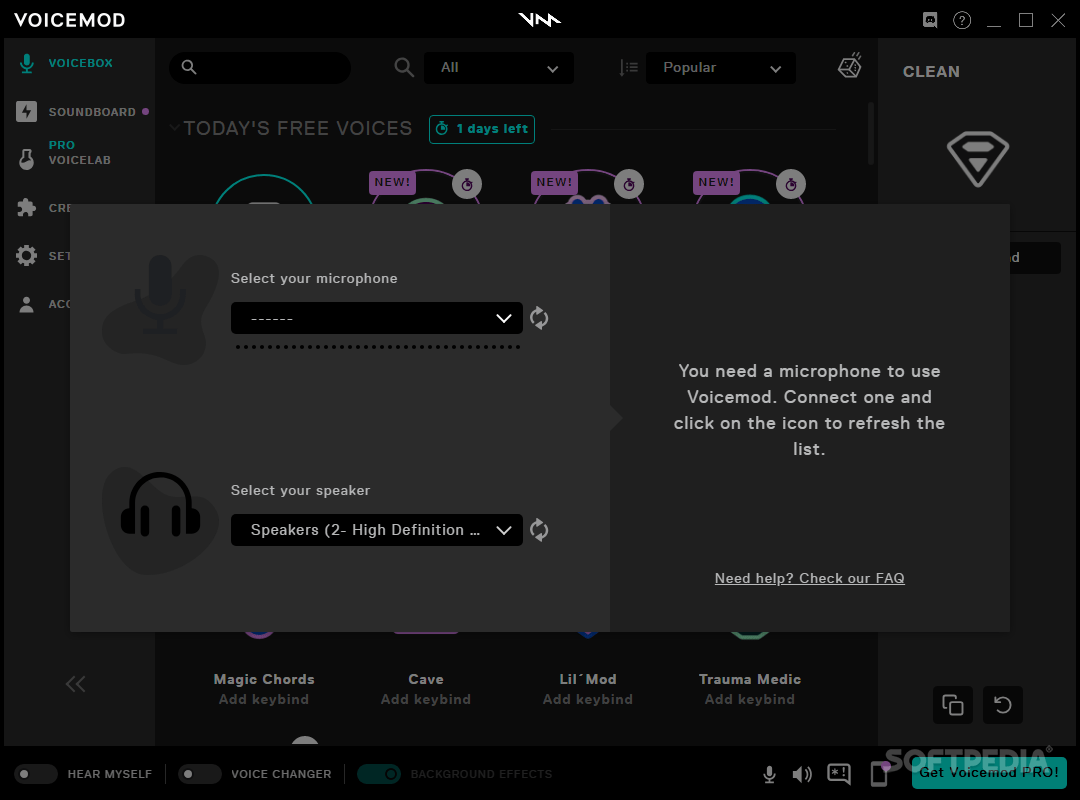This screenshot has height=800, width=1080.
Task: Toggle the Hear Myself switch
Action: tap(36, 774)
